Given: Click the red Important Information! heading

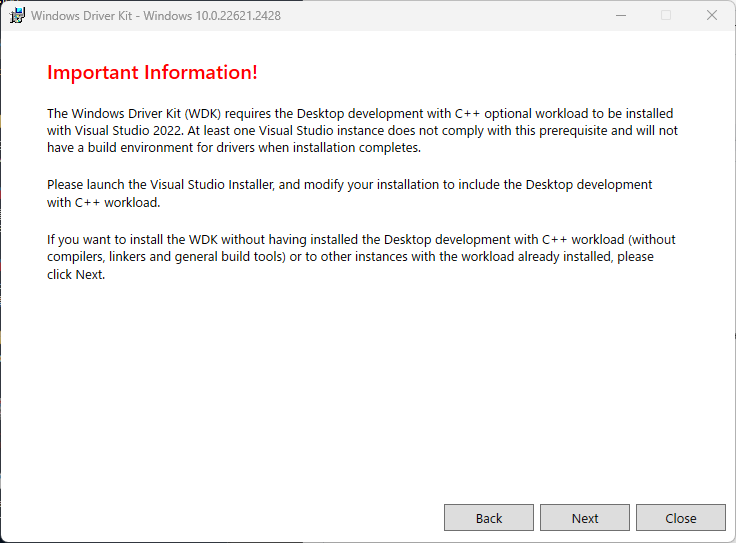Looking at the screenshot, I should coord(152,72).
